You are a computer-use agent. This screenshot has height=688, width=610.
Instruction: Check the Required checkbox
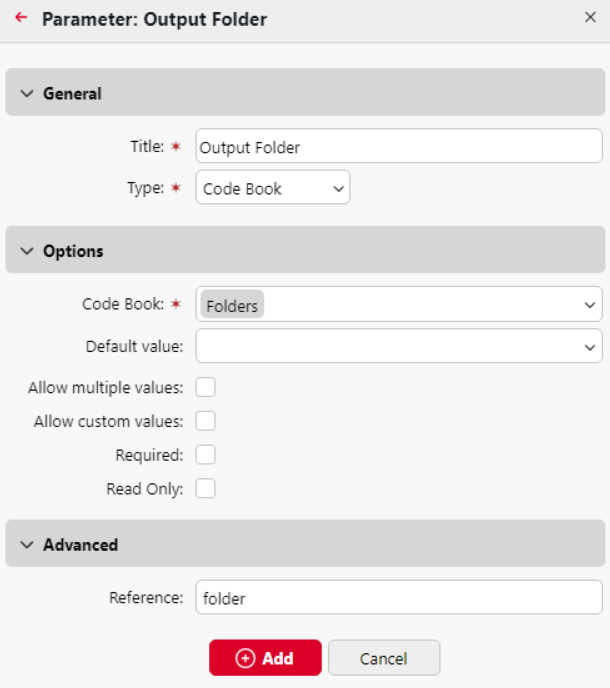tap(206, 455)
